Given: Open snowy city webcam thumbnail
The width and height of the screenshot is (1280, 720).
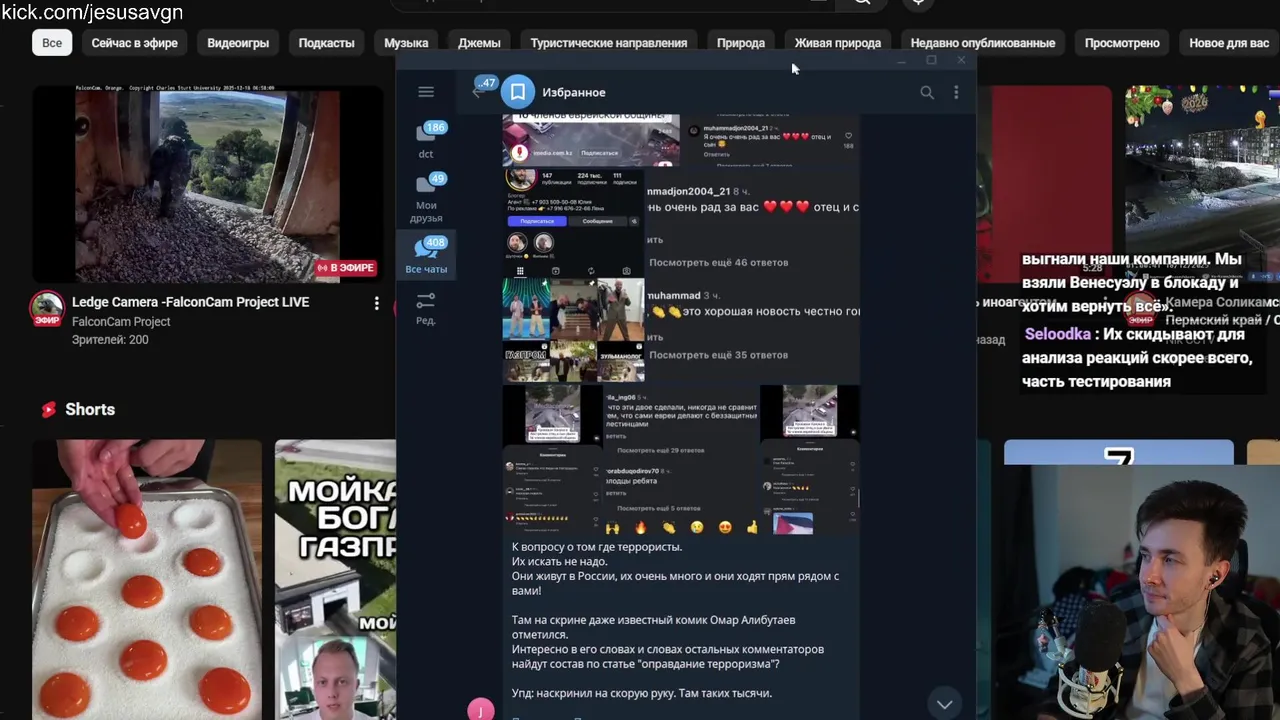Looking at the screenshot, I should point(1202,184).
